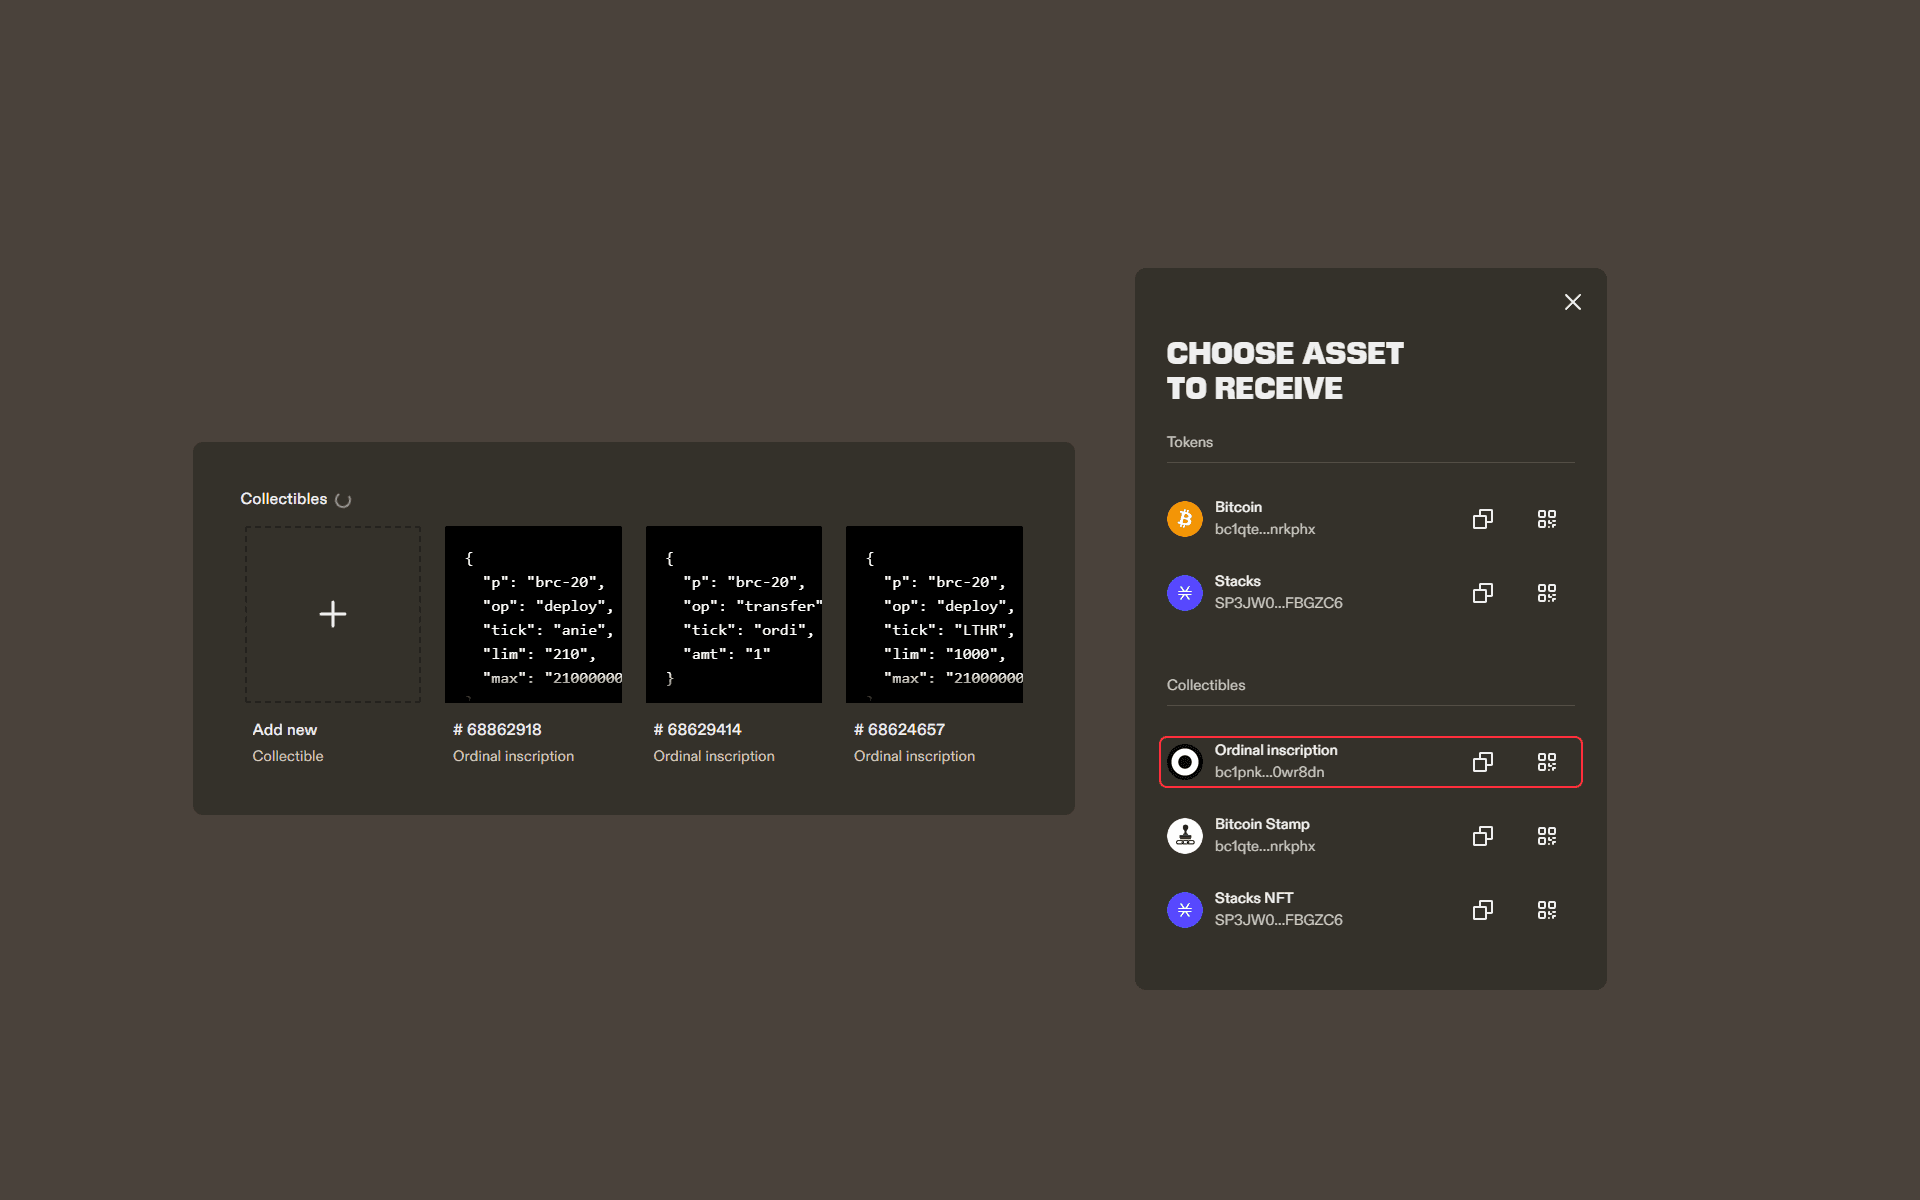Image resolution: width=1920 pixels, height=1200 pixels.
Task: Click the Stacks NFT label
Action: point(1253,898)
